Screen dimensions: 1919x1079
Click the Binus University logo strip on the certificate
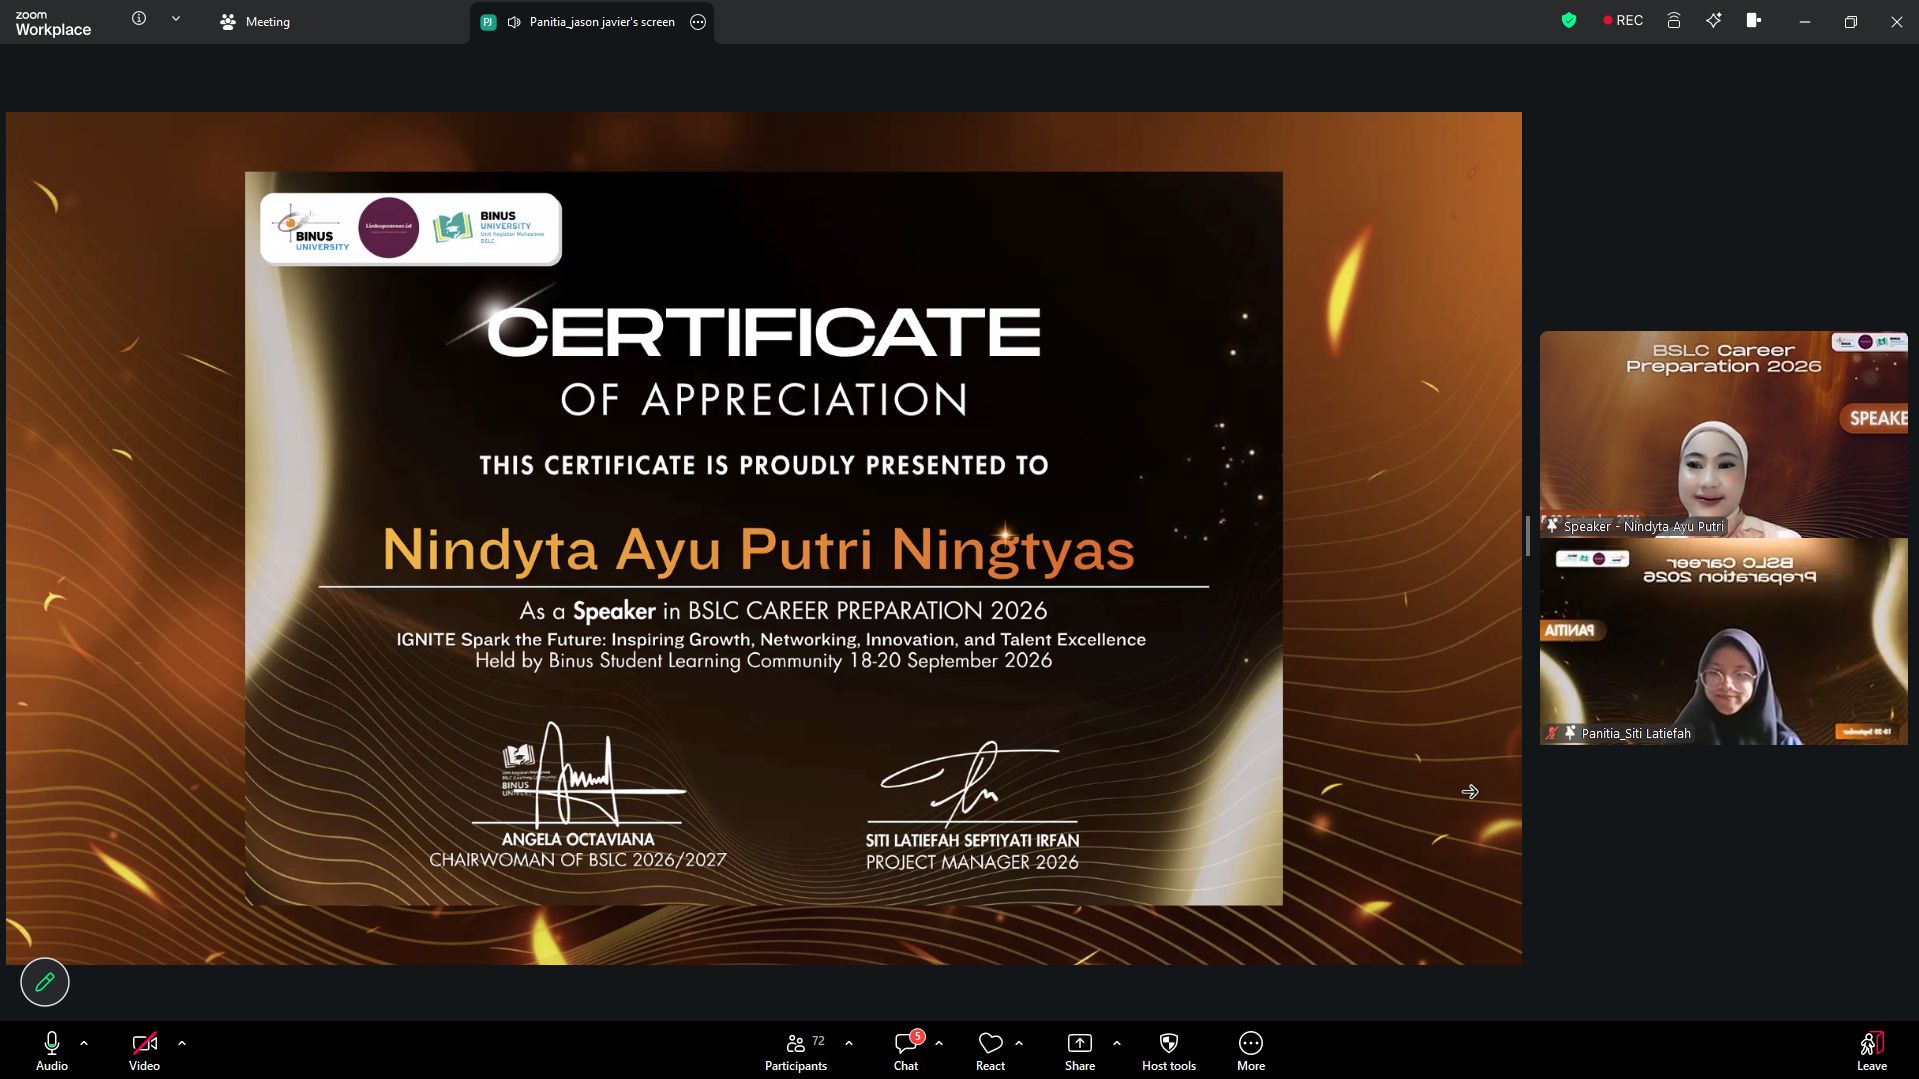(x=411, y=229)
